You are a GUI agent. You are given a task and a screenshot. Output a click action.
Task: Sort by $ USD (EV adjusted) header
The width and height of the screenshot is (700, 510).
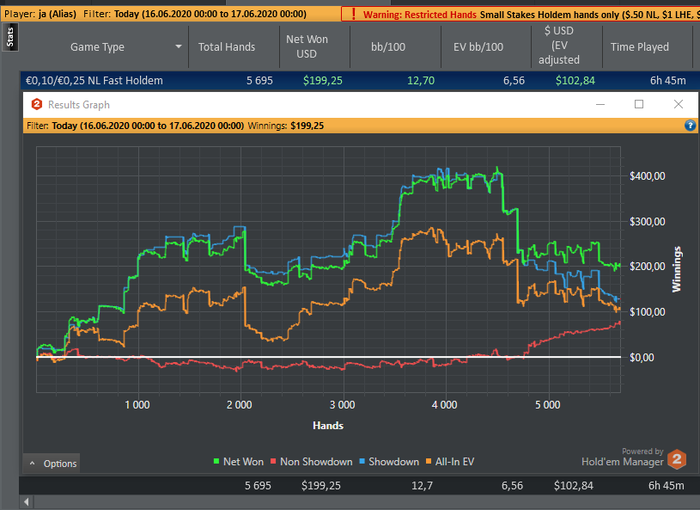coord(559,46)
